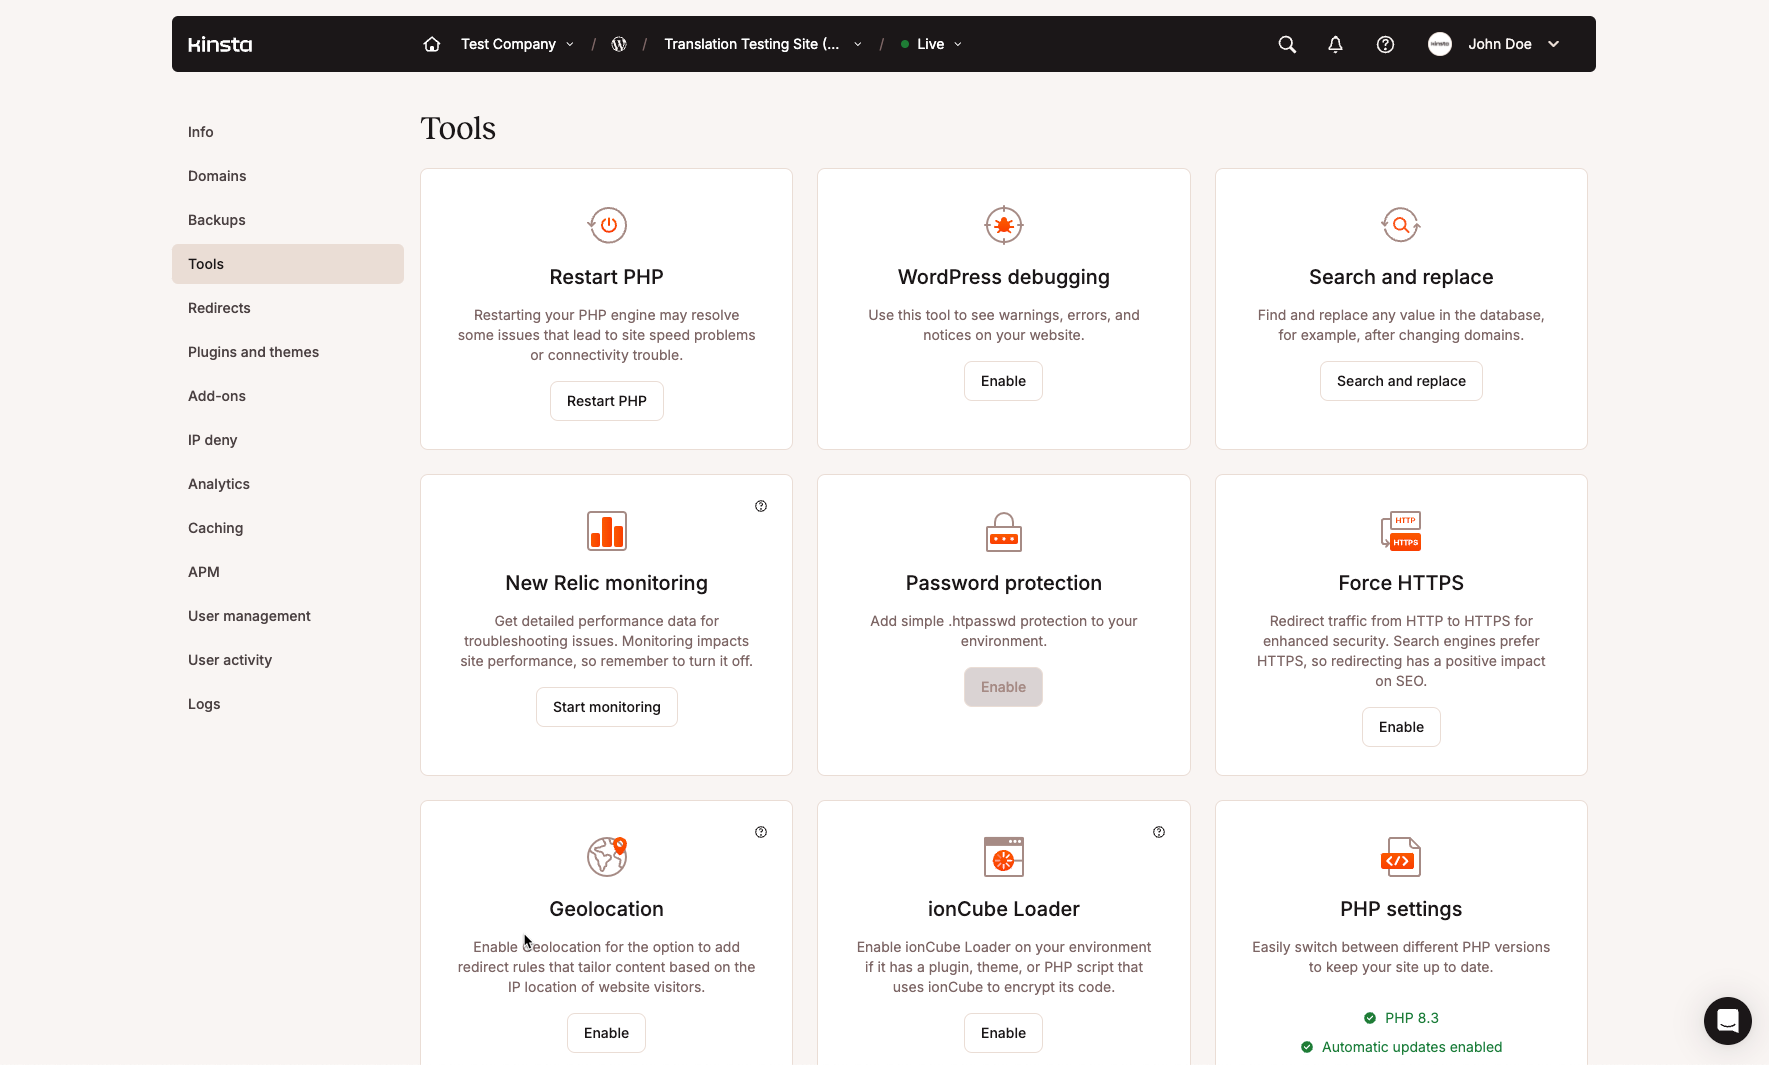The width and height of the screenshot is (1769, 1065).
Task: Open the chat support bubble
Action: click(1728, 1021)
